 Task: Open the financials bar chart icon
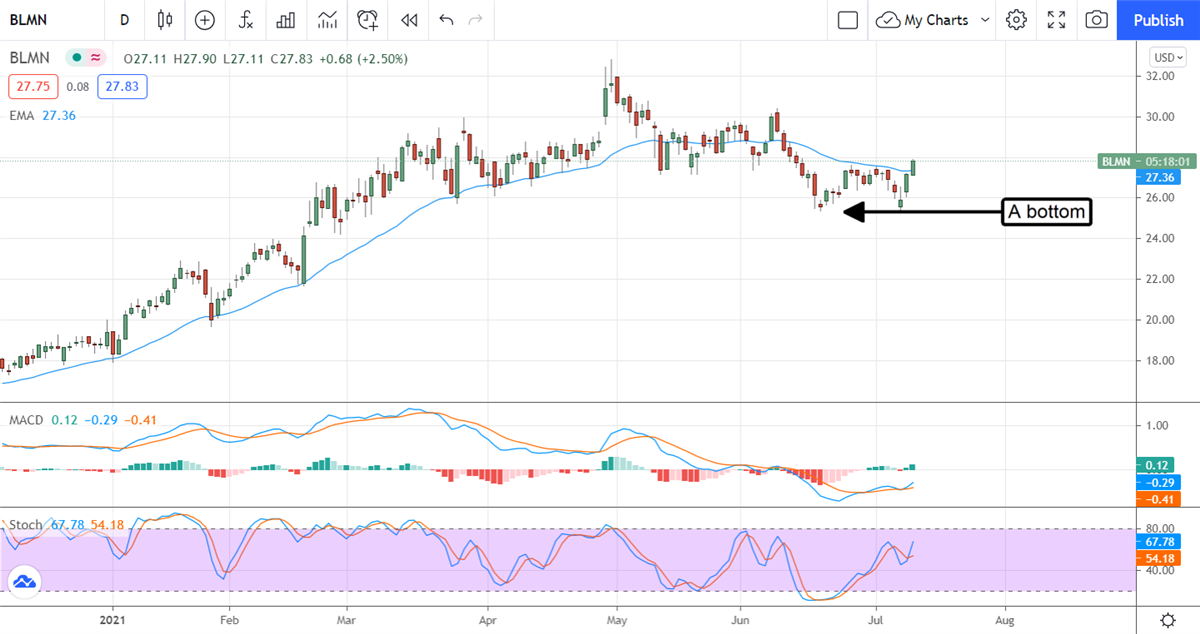[x=286, y=20]
